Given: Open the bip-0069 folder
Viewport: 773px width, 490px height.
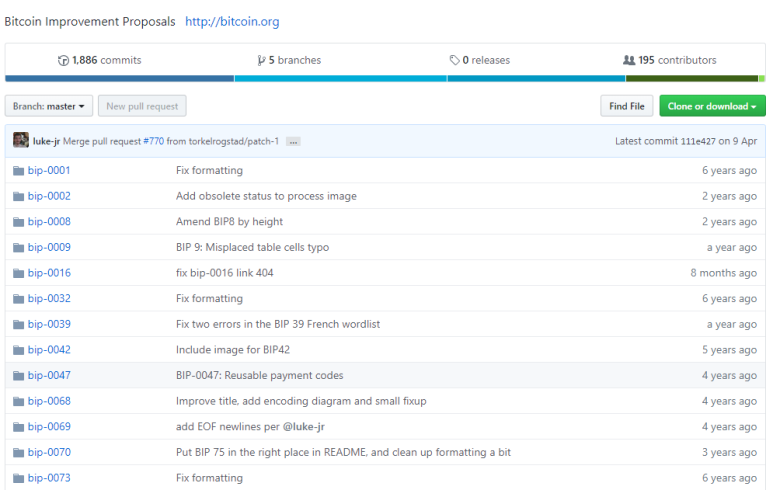Looking at the screenshot, I should tap(49, 427).
